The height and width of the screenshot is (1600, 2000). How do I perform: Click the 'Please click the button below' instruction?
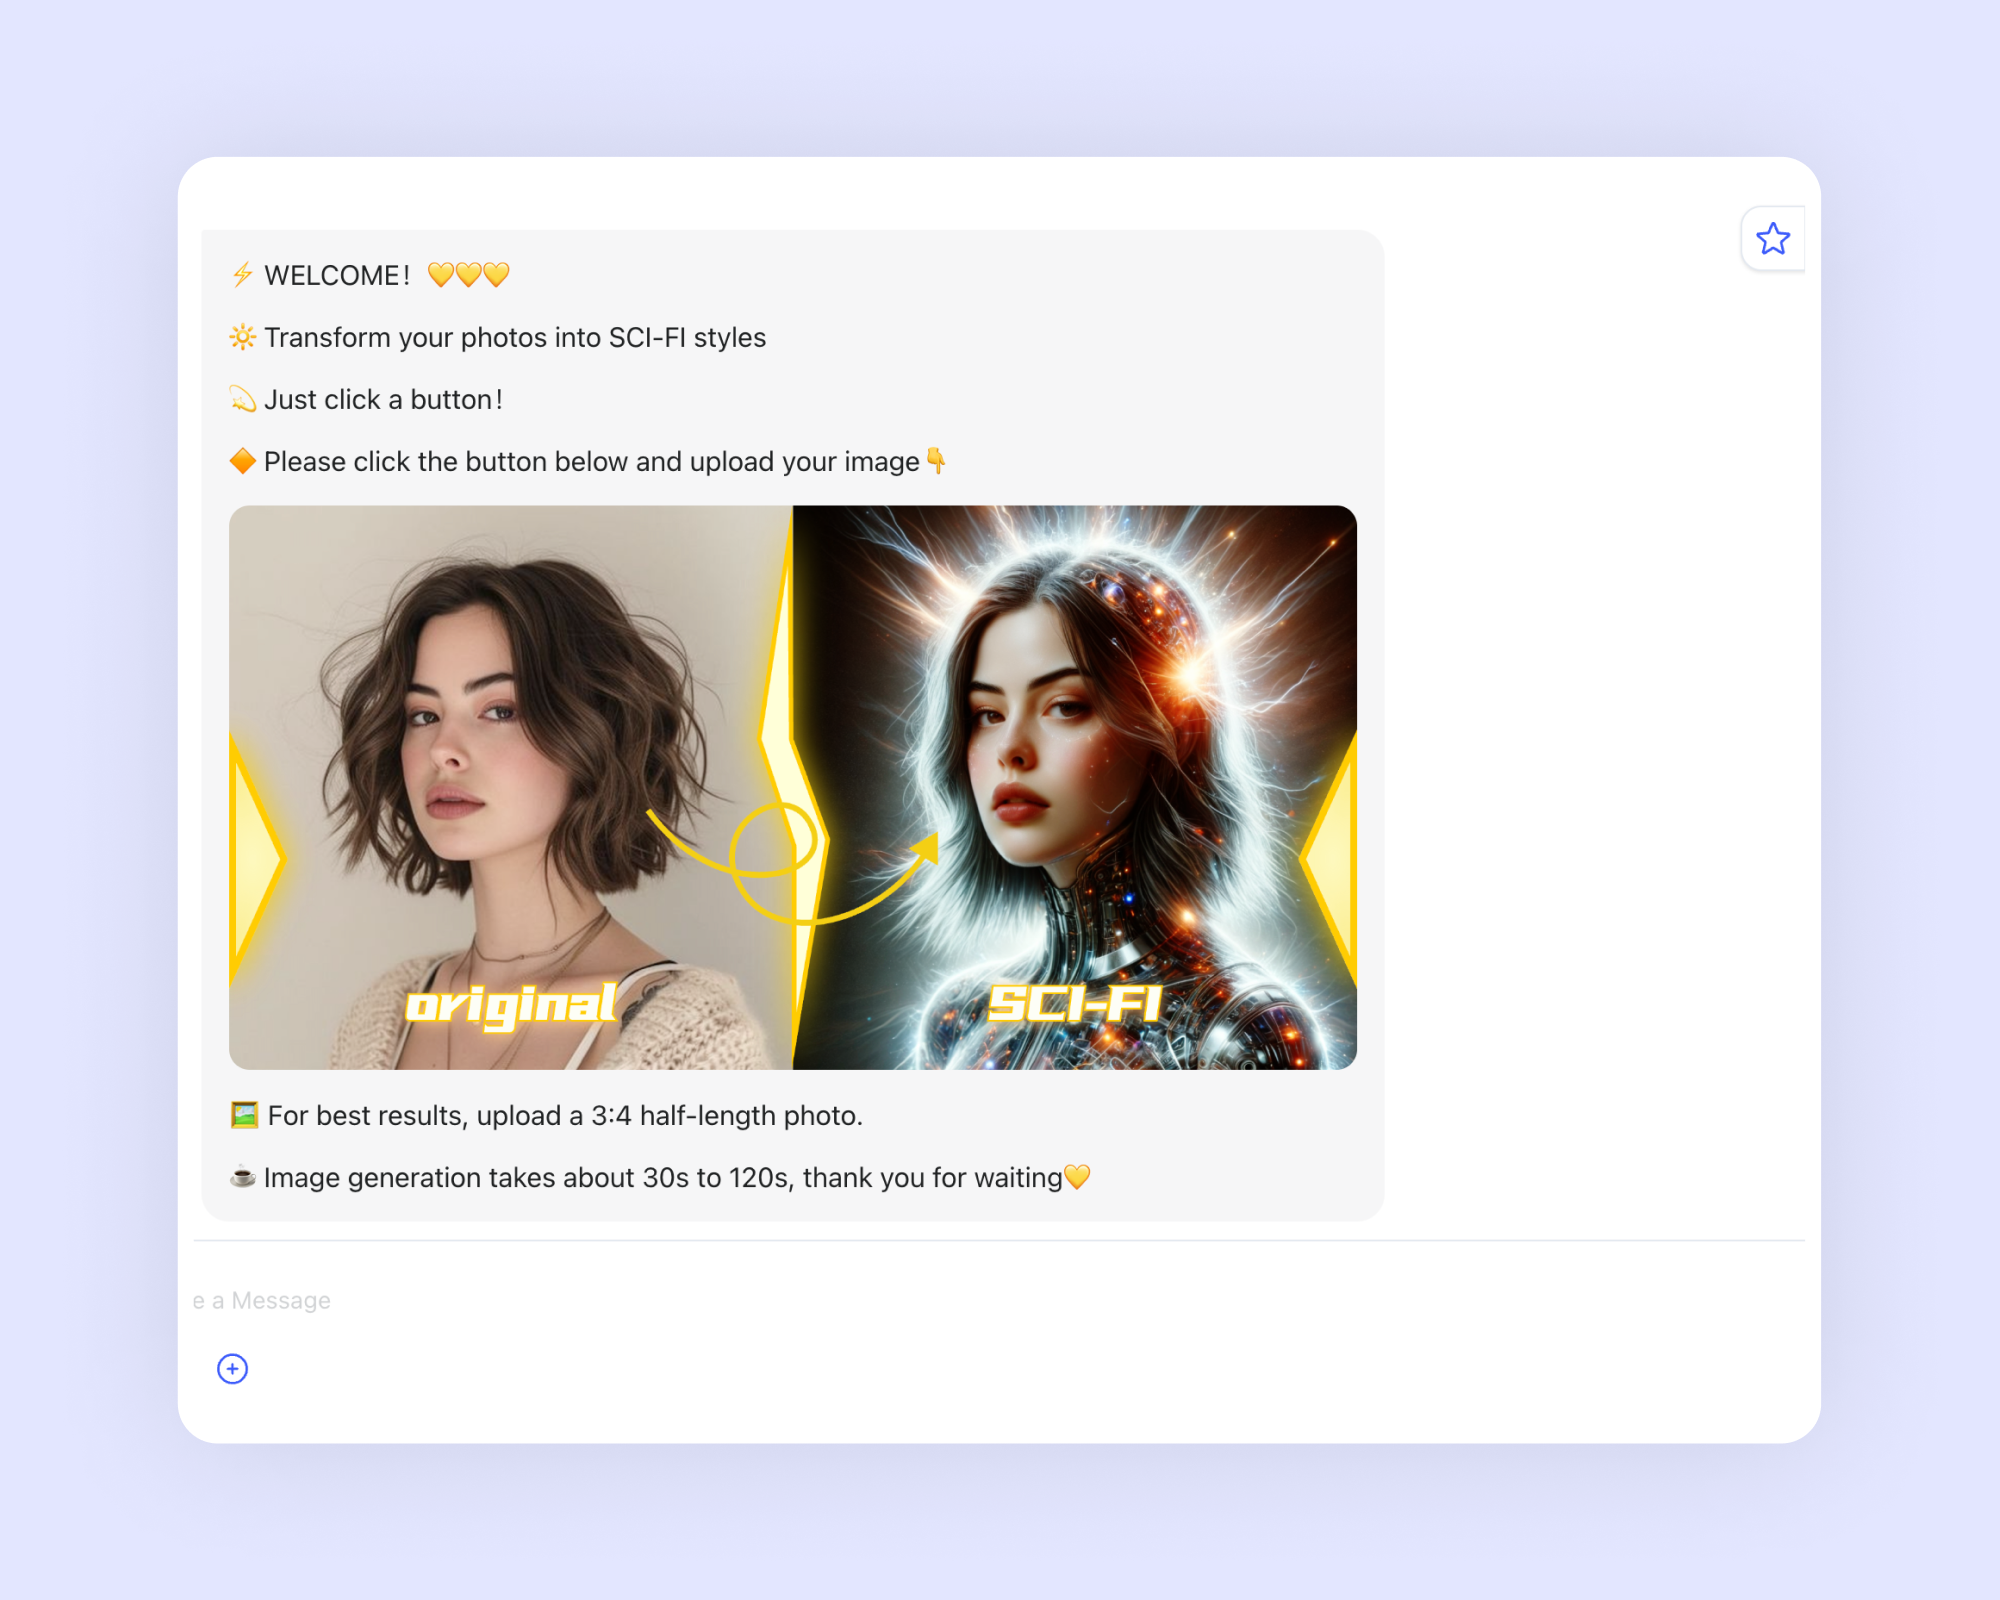tap(591, 461)
